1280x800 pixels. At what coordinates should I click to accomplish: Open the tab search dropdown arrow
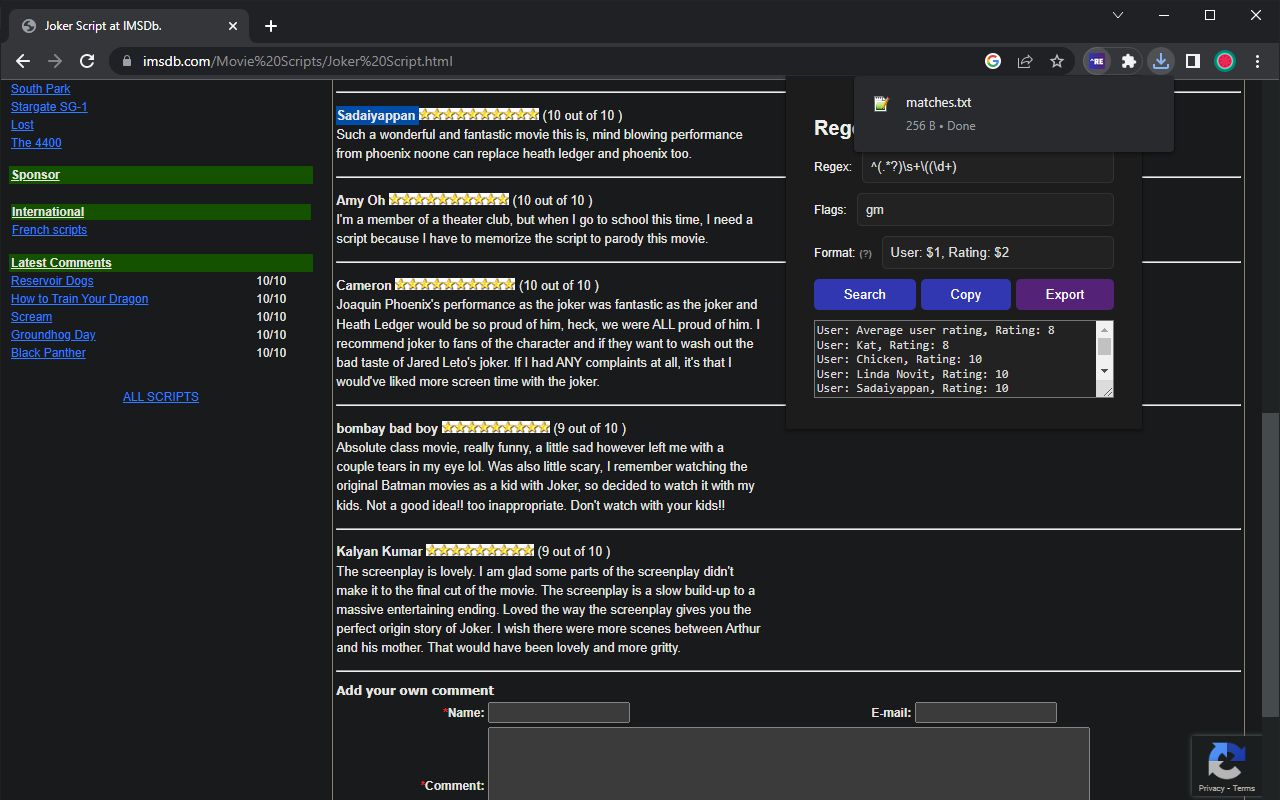[1118, 15]
